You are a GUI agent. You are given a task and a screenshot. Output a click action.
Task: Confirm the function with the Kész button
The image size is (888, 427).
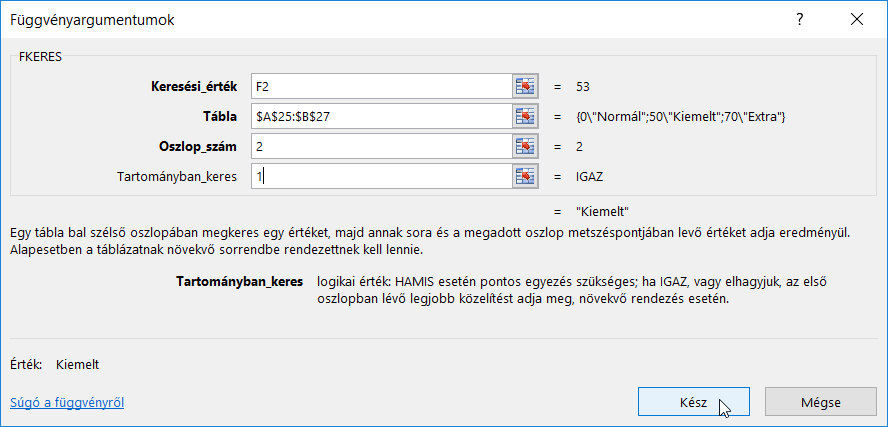(694, 403)
